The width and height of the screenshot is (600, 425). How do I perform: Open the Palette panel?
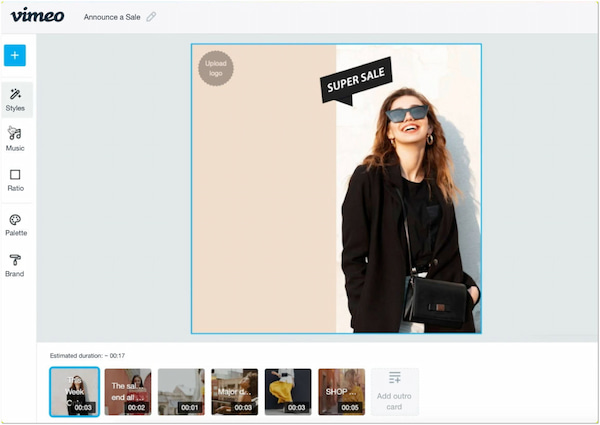pos(16,225)
